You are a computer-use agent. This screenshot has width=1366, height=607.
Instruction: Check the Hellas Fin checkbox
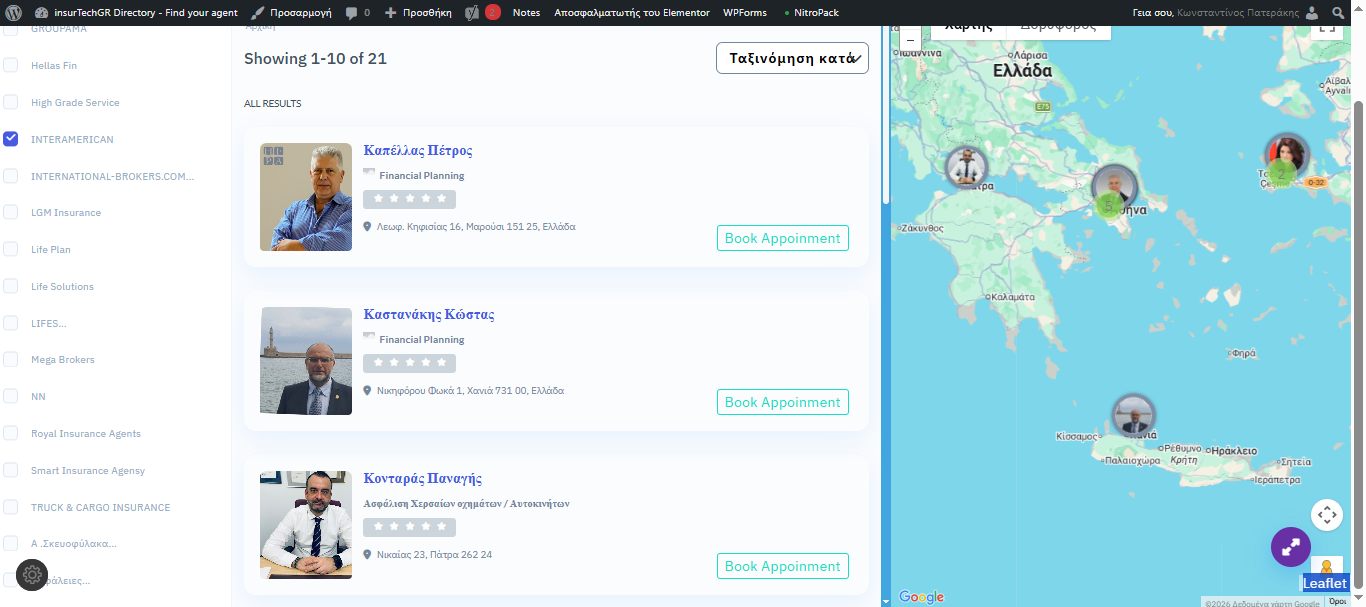[11, 65]
